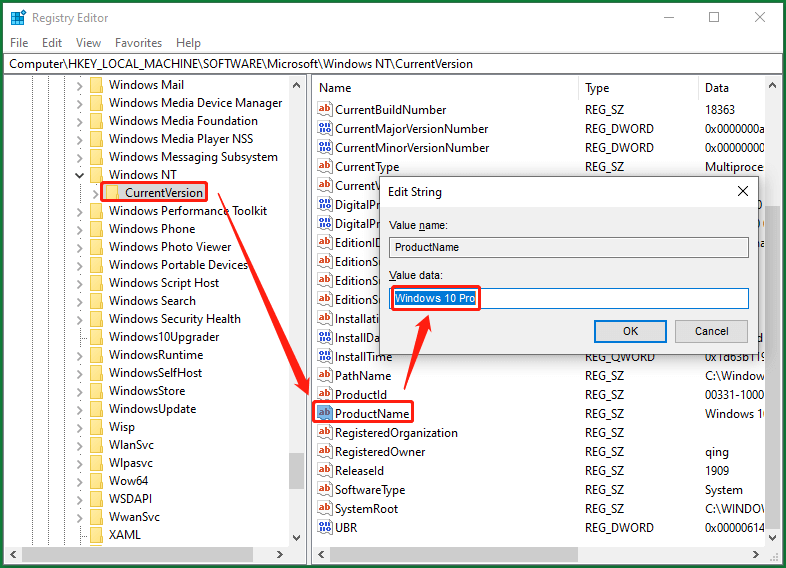Click the RegisteredOwner string icon
Screen dimensions: 786x568
click(x=324, y=451)
